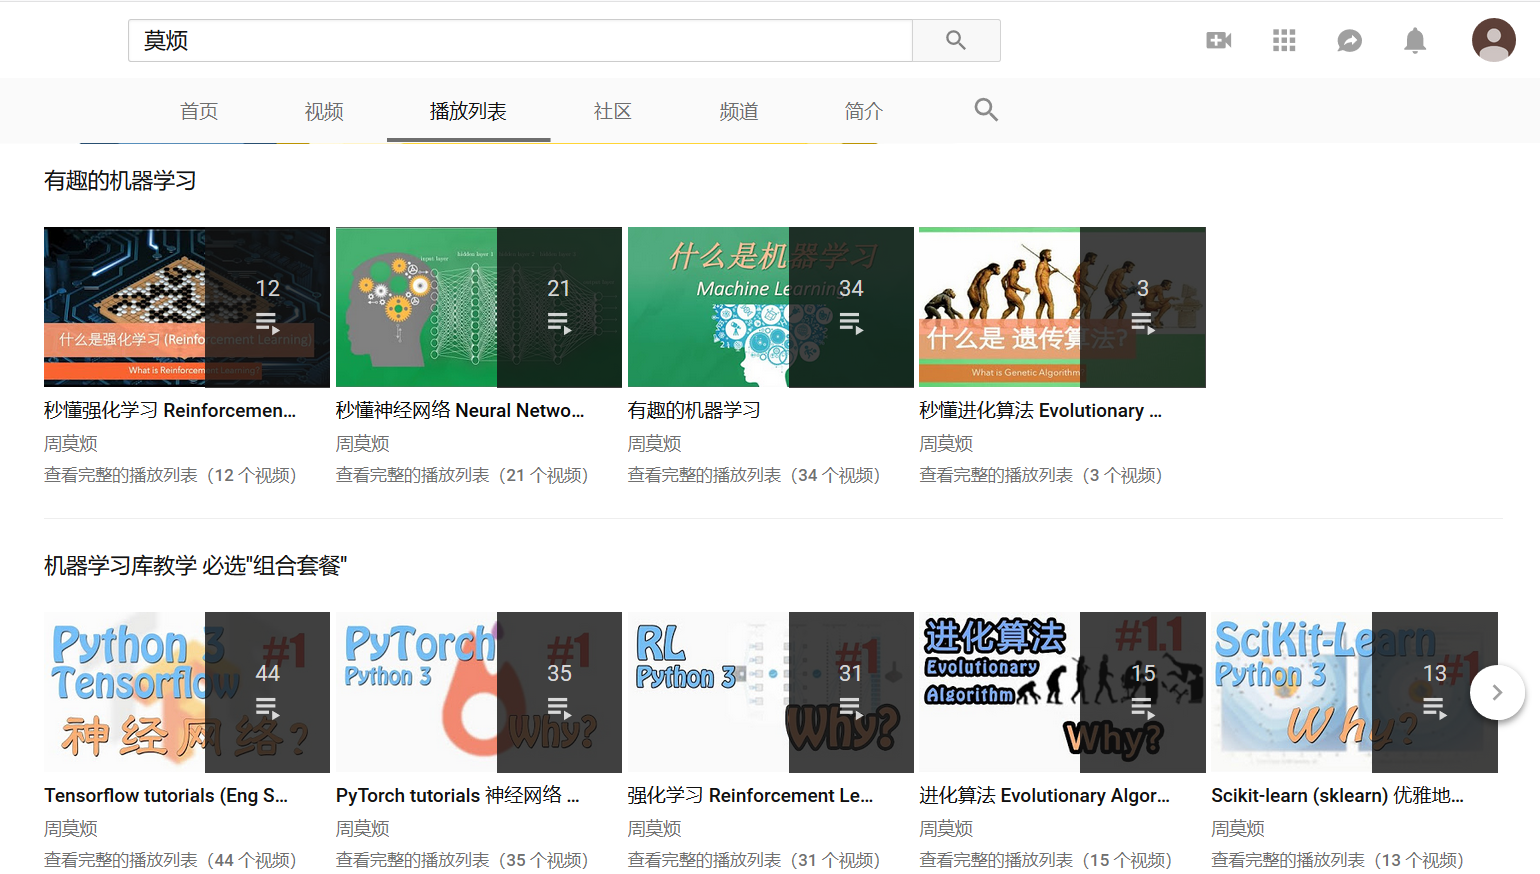Click the title 秒懂进化算法 Evolutionary ...

[1041, 410]
